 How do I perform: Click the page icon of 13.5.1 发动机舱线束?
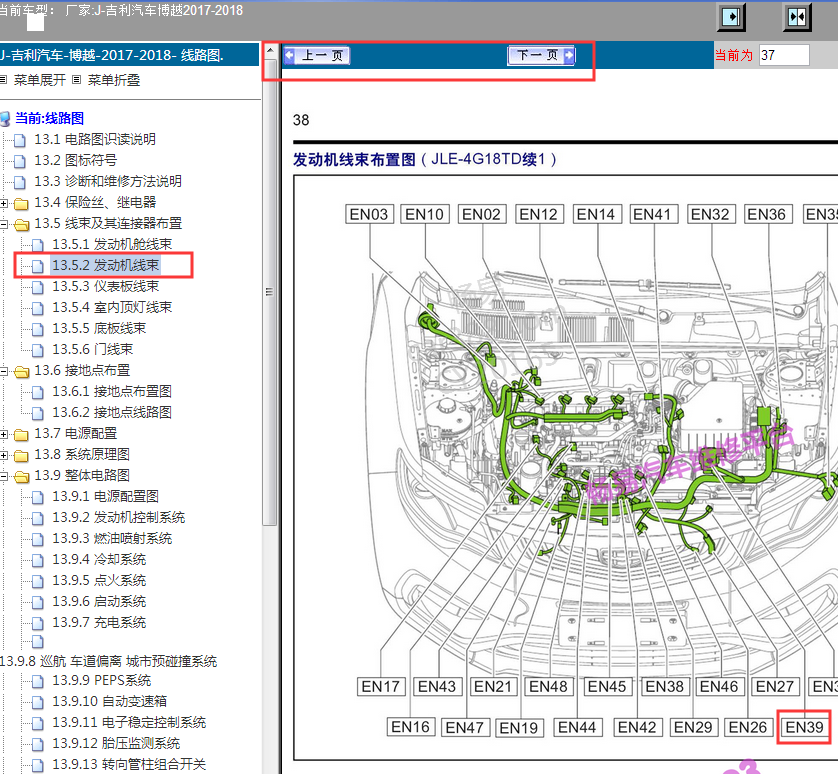click(38, 245)
